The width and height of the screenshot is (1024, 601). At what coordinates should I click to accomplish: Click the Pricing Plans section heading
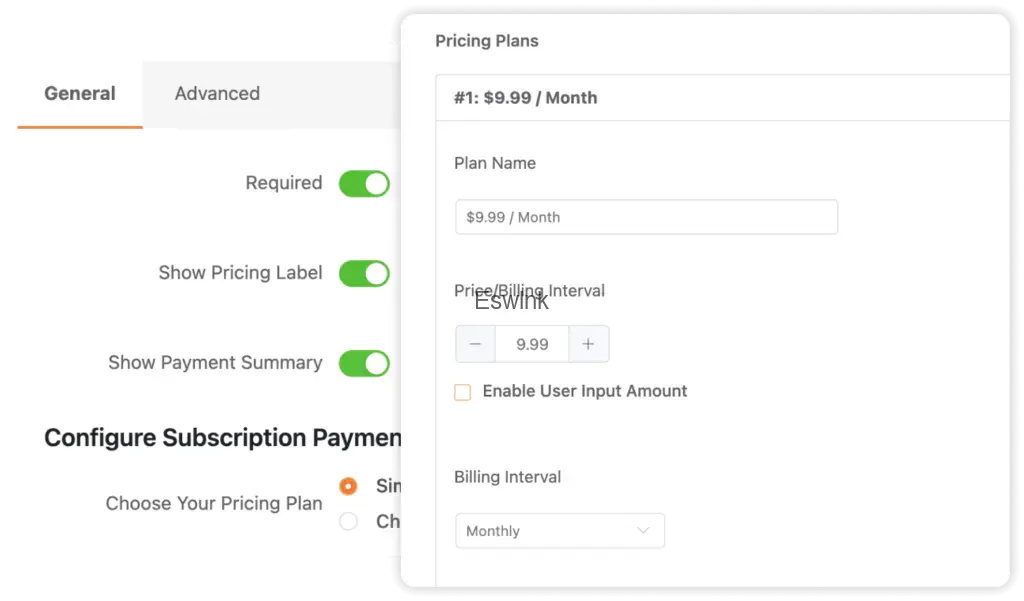487,41
